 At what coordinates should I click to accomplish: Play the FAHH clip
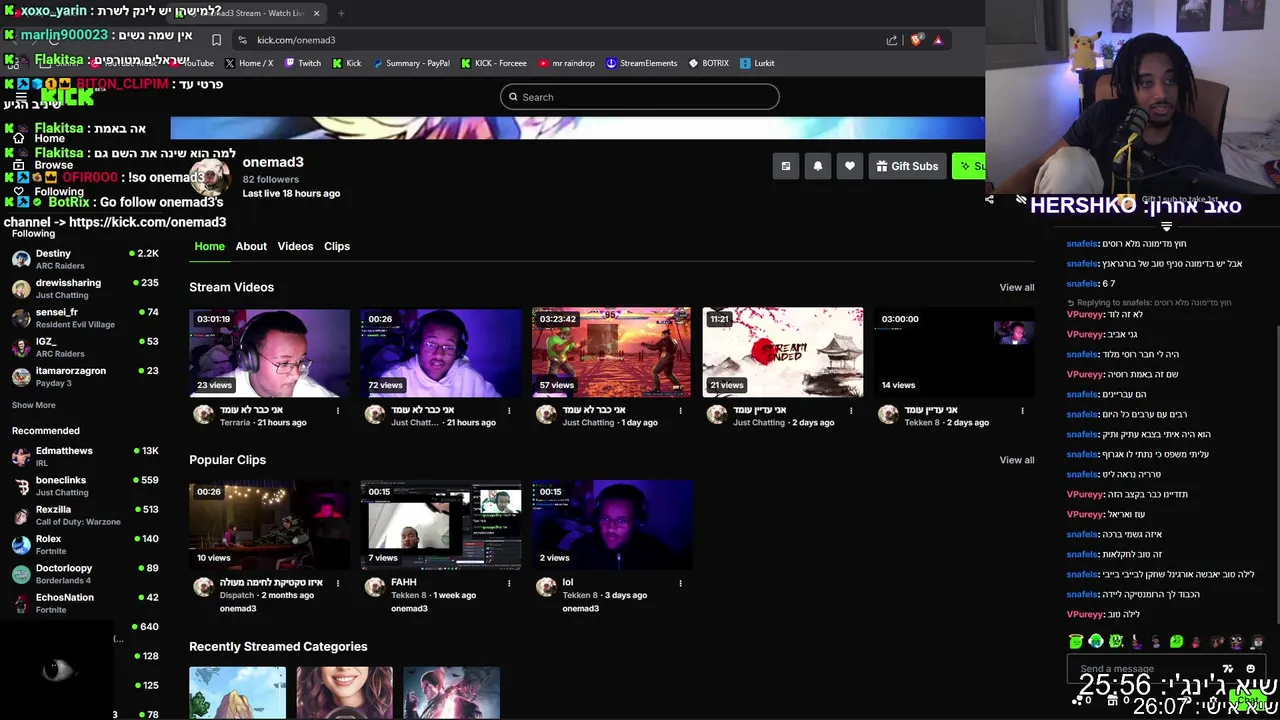point(441,525)
